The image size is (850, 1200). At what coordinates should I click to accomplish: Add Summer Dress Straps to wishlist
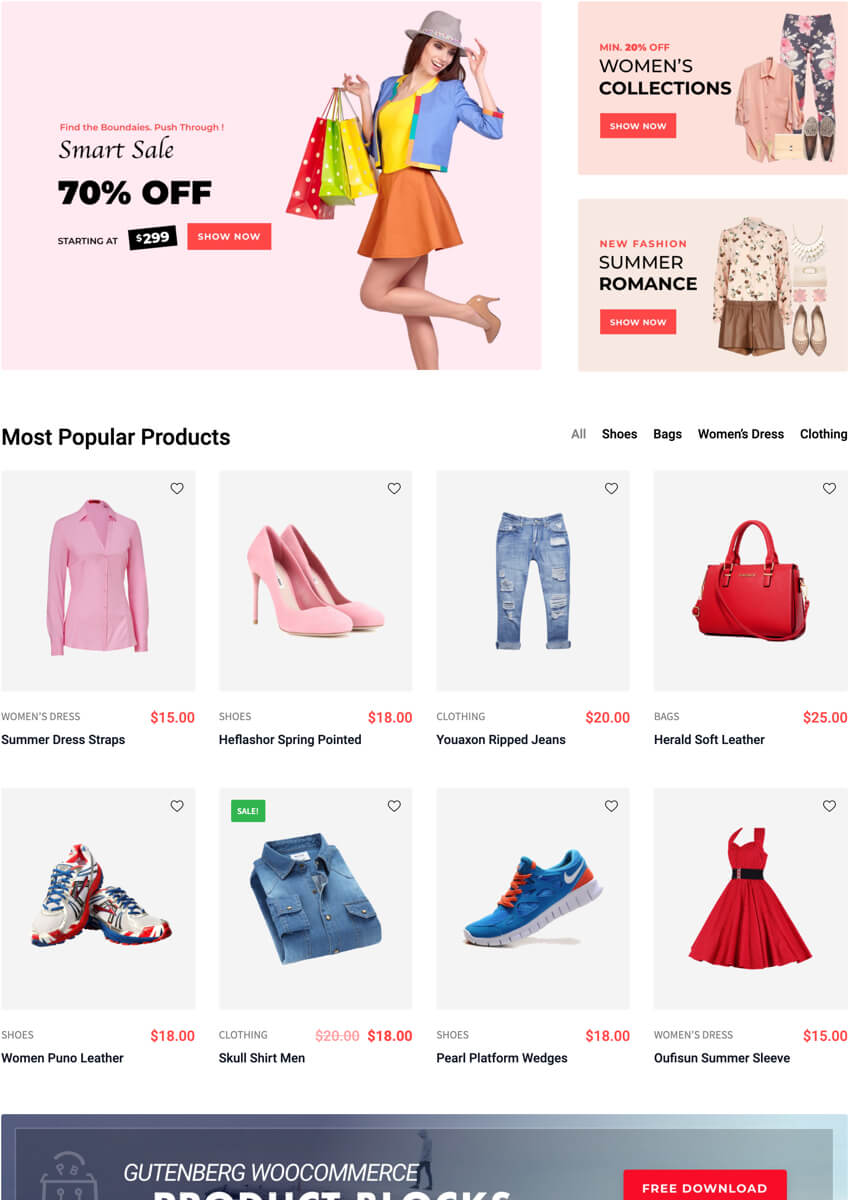[x=177, y=489]
